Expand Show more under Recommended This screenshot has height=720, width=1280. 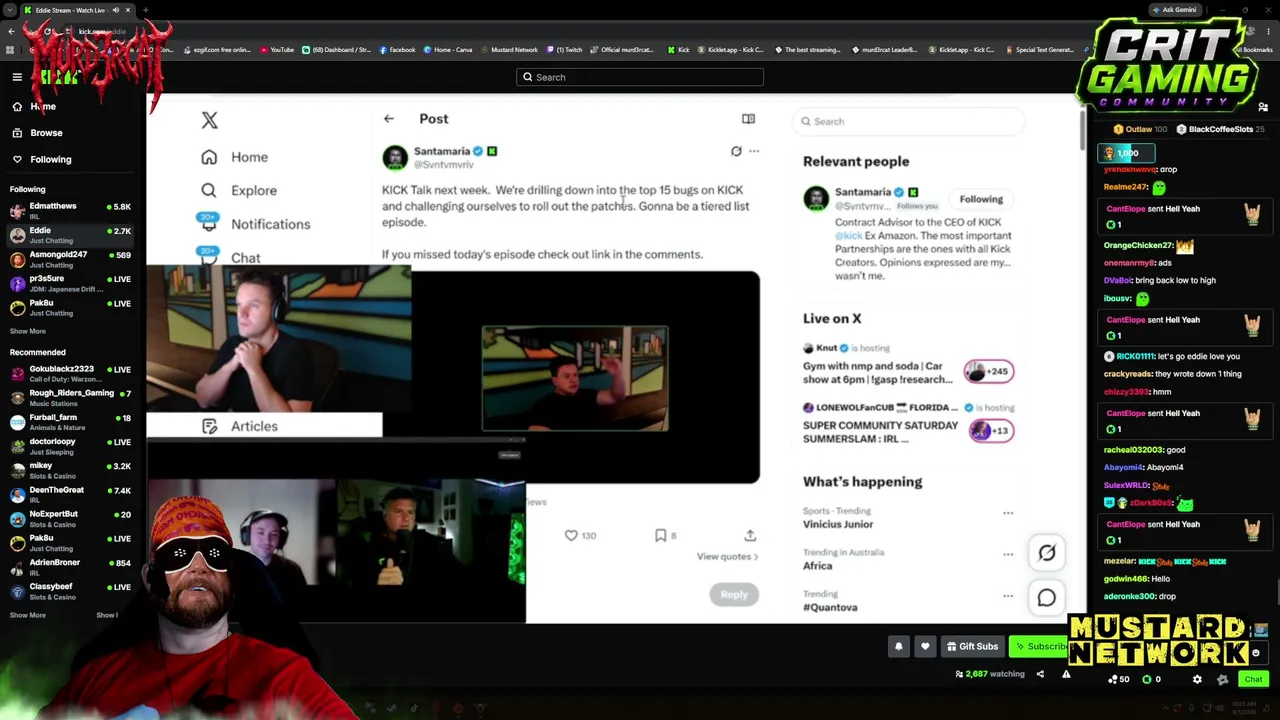click(28, 615)
